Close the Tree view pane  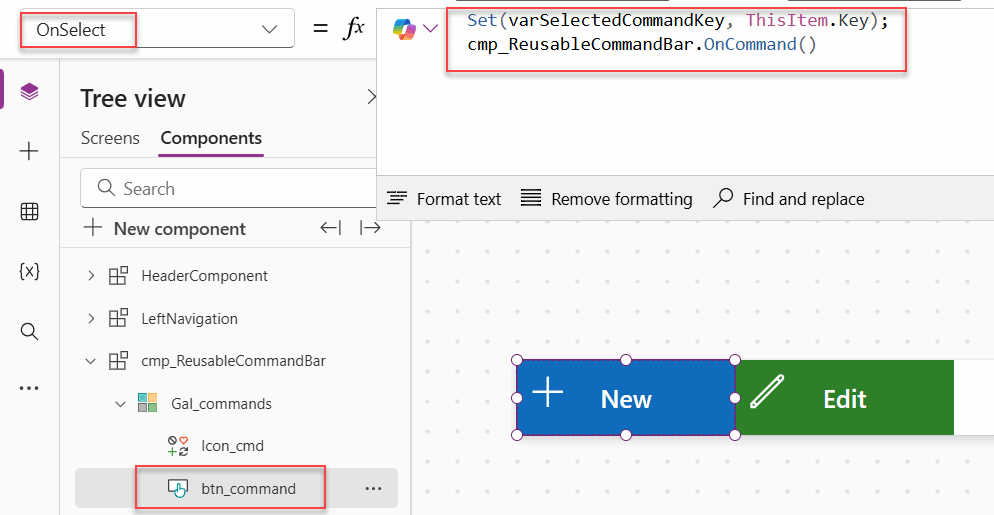(371, 97)
